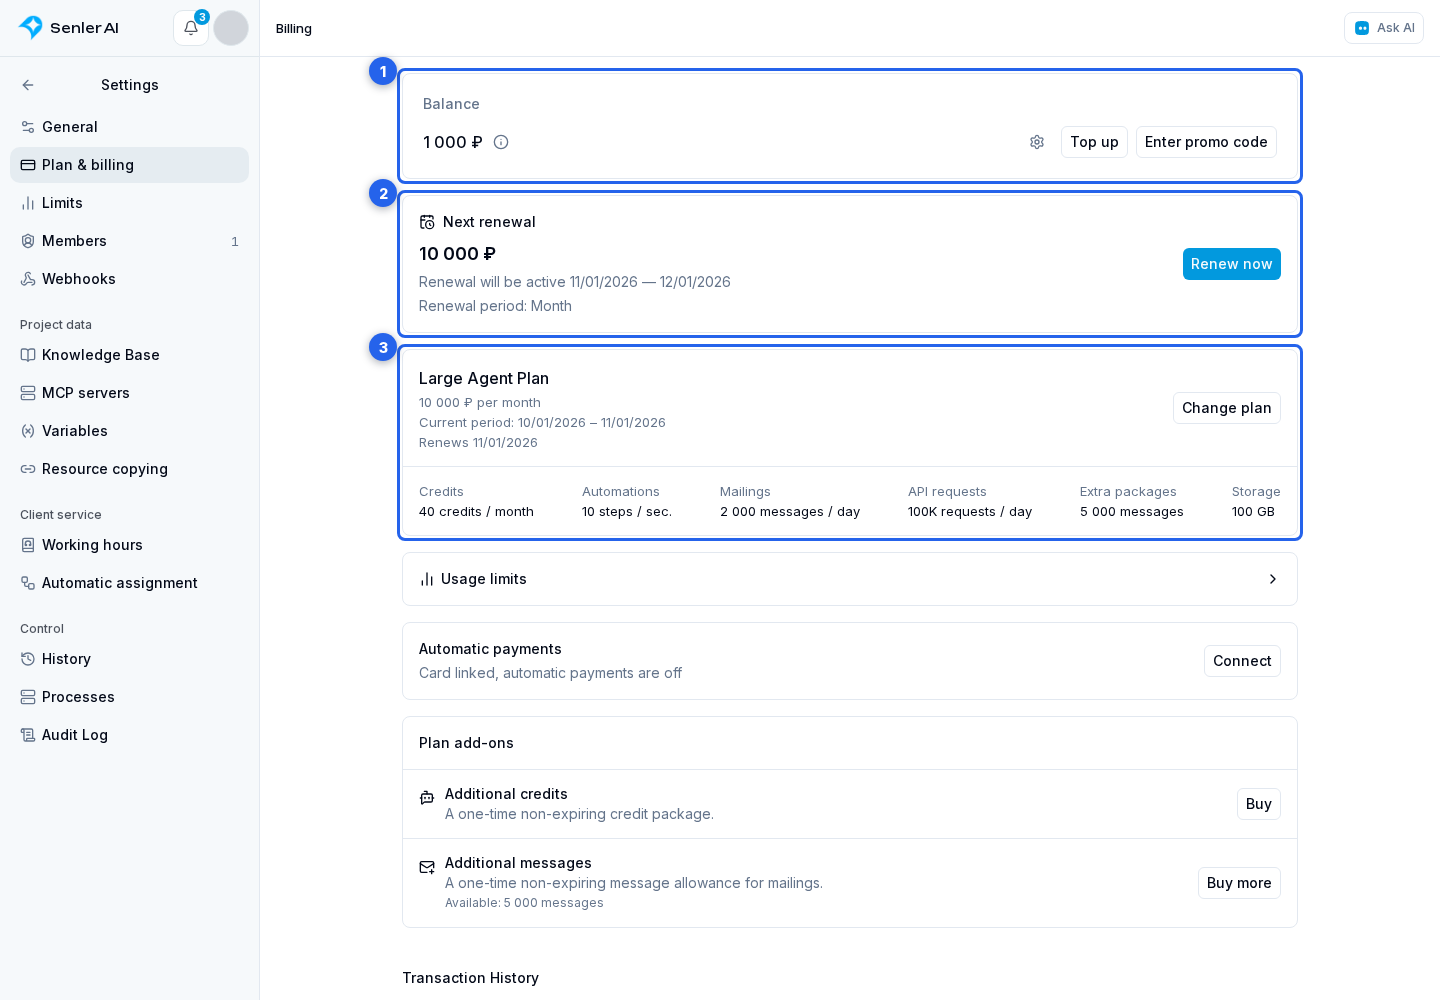
Task: Click the Additional credits icon
Action: tap(427, 798)
